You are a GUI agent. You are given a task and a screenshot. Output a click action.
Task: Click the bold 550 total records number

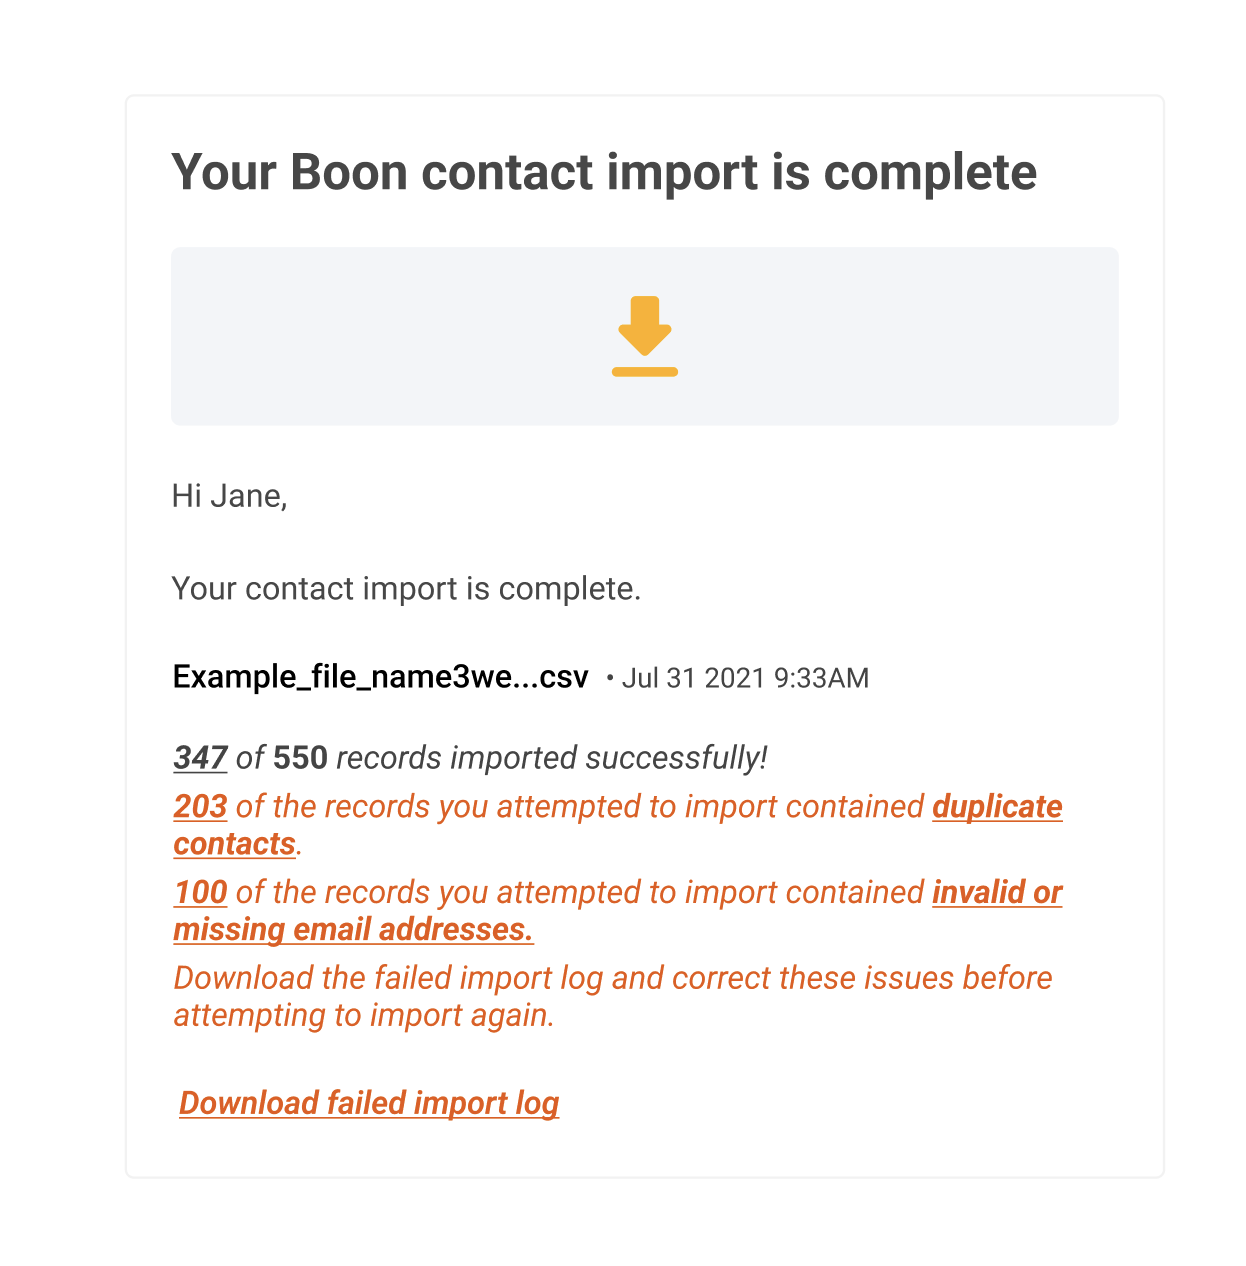[x=300, y=758]
